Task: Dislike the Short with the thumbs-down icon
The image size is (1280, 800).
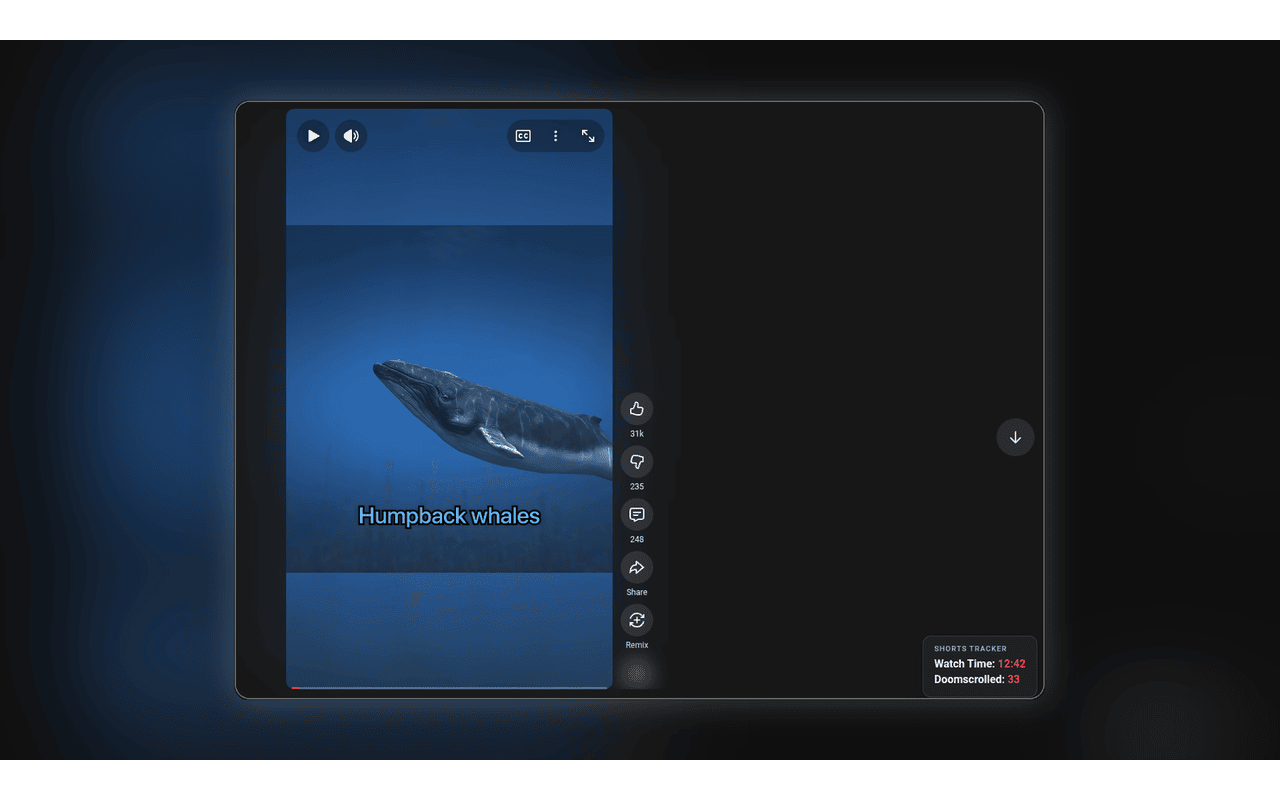Action: pyautogui.click(x=637, y=462)
